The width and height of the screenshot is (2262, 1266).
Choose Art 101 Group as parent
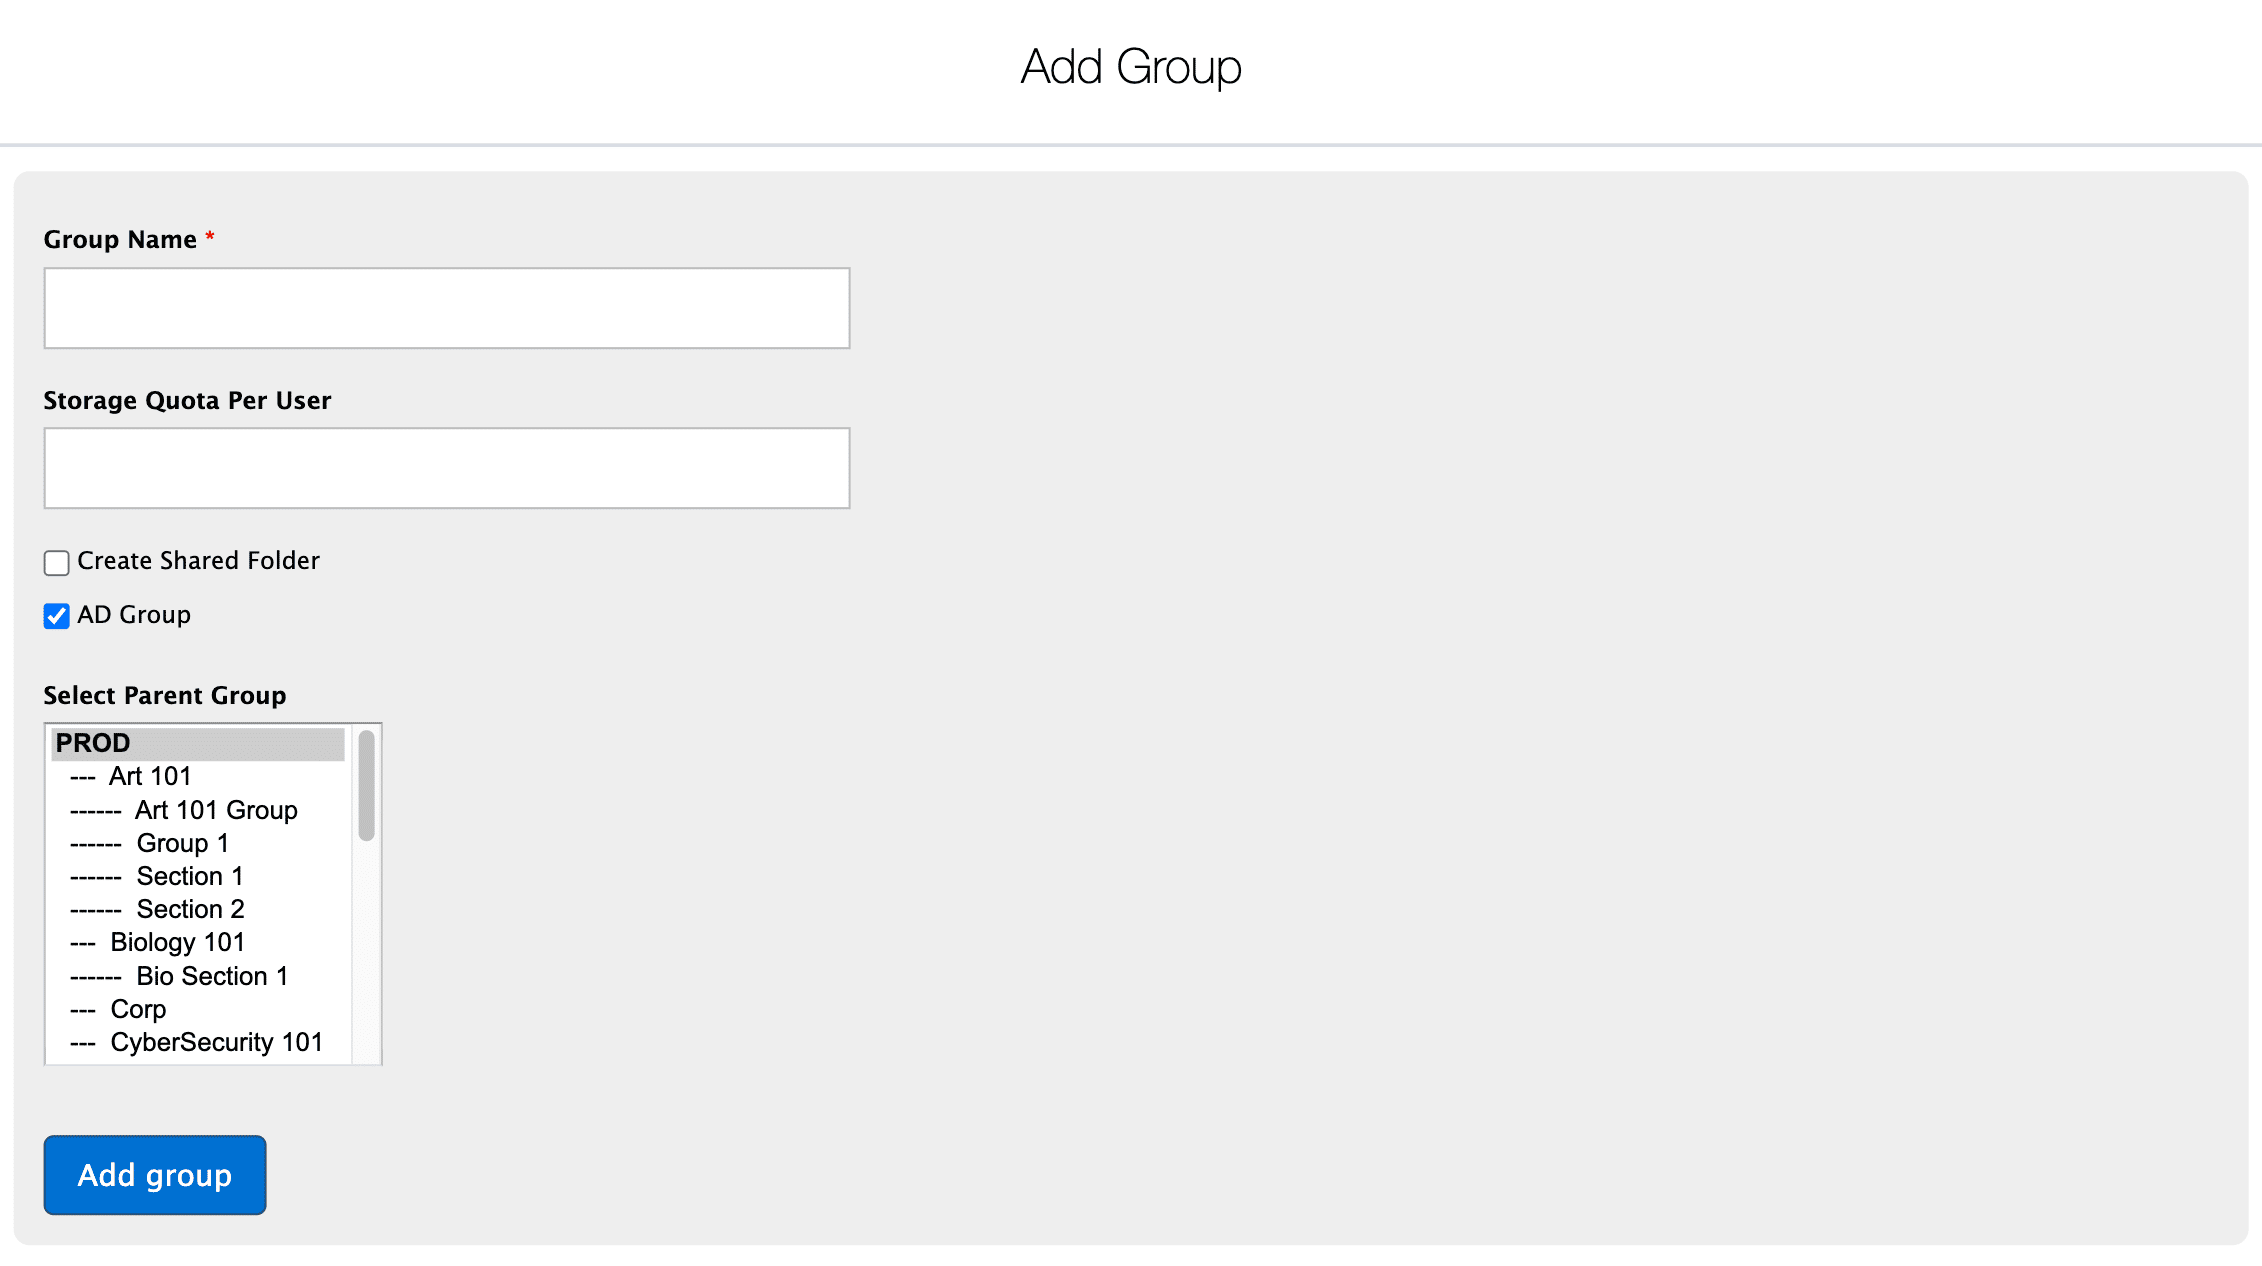coord(216,810)
